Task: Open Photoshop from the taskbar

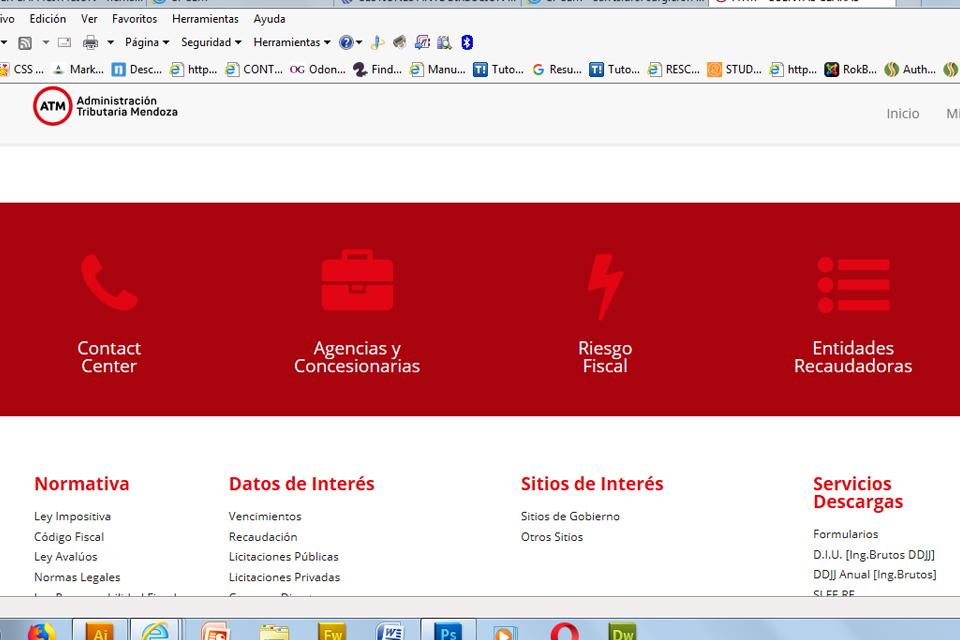Action: click(448, 631)
